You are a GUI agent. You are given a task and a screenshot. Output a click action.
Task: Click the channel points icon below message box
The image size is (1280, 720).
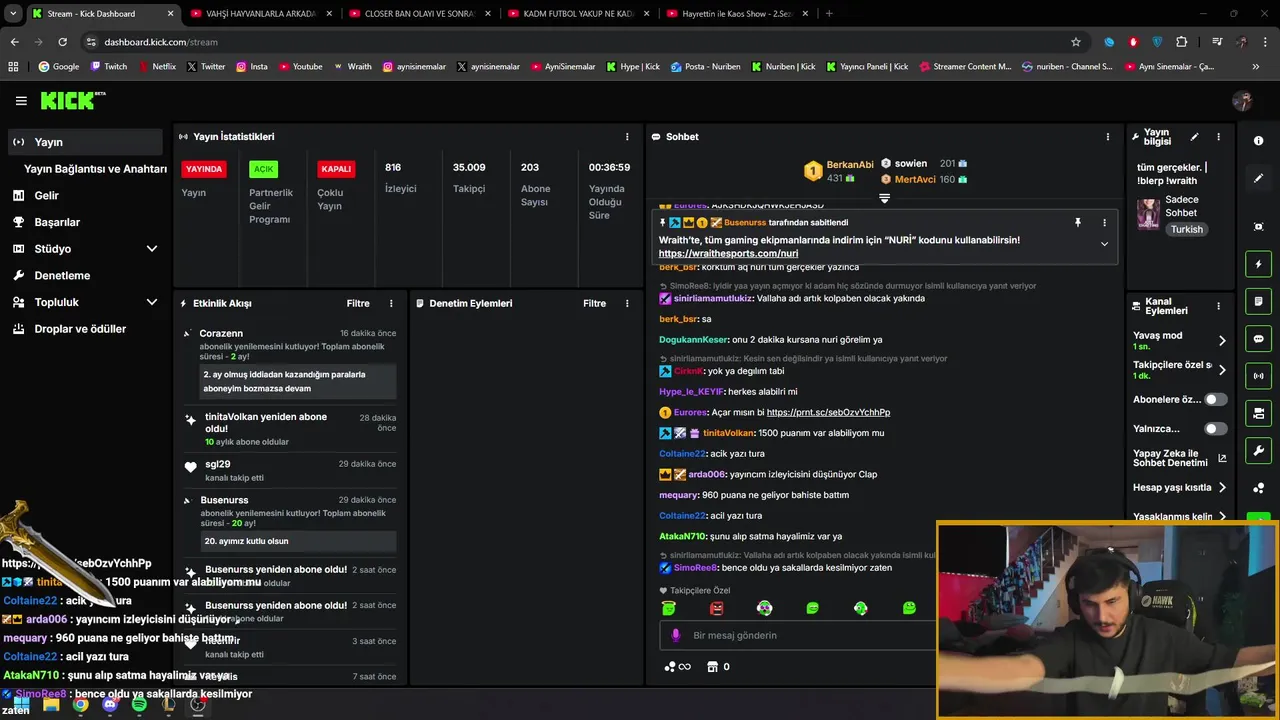(677, 667)
